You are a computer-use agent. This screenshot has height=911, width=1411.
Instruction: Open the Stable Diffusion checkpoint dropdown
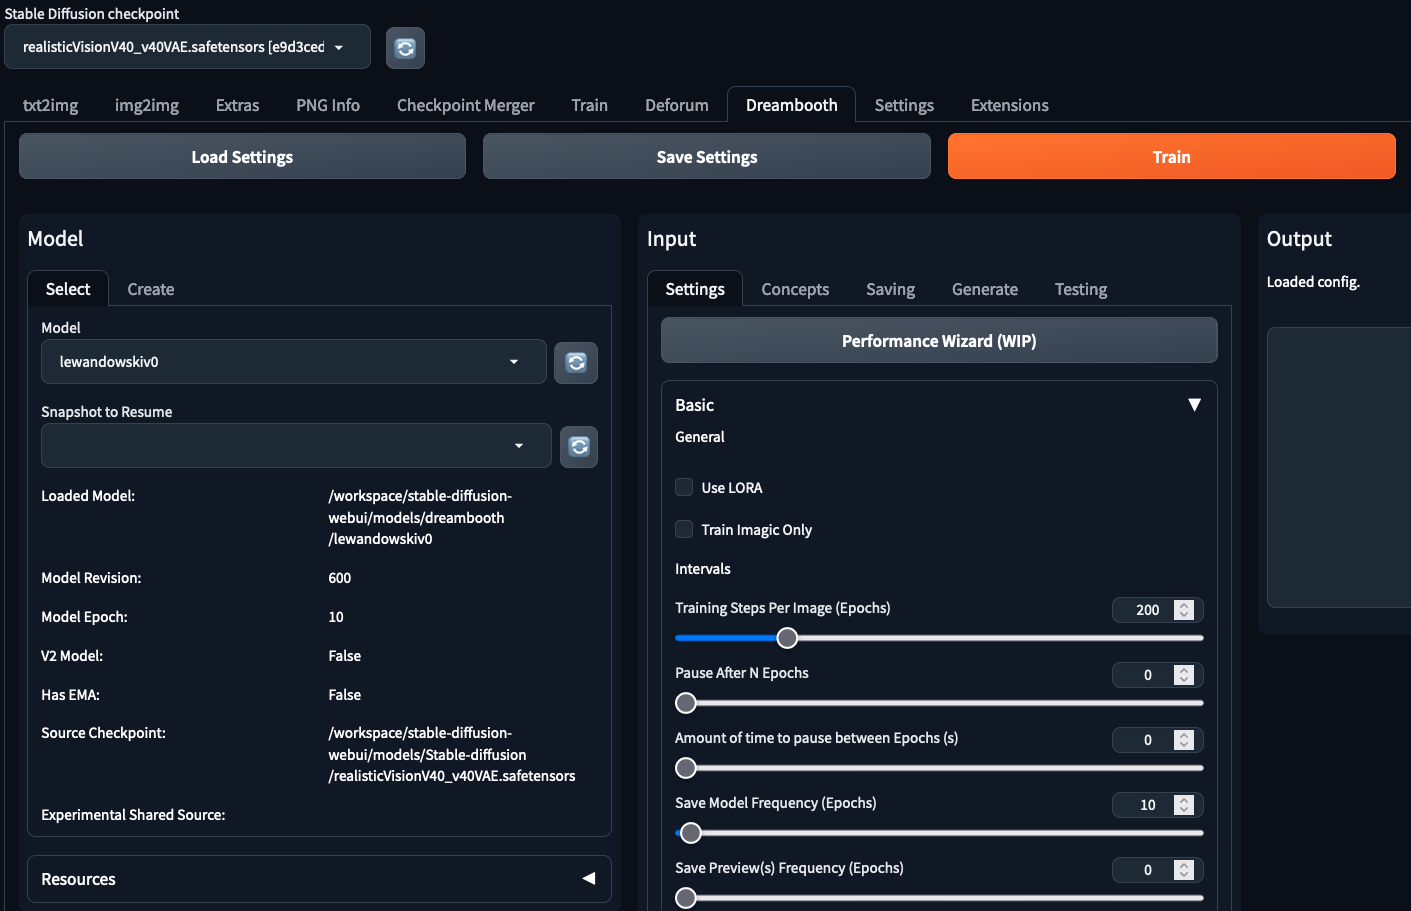187,47
